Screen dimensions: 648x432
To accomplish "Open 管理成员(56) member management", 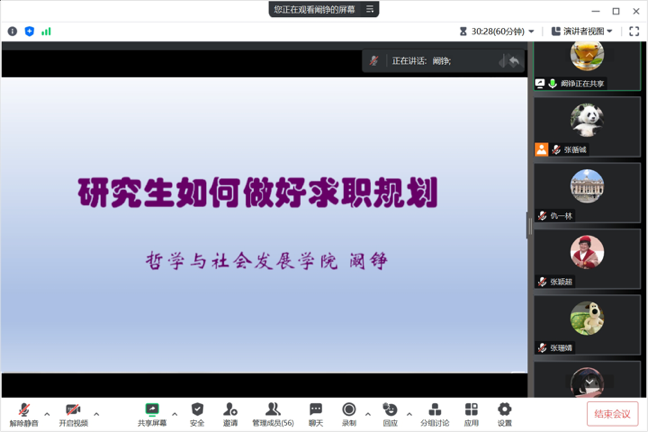I will [272, 414].
